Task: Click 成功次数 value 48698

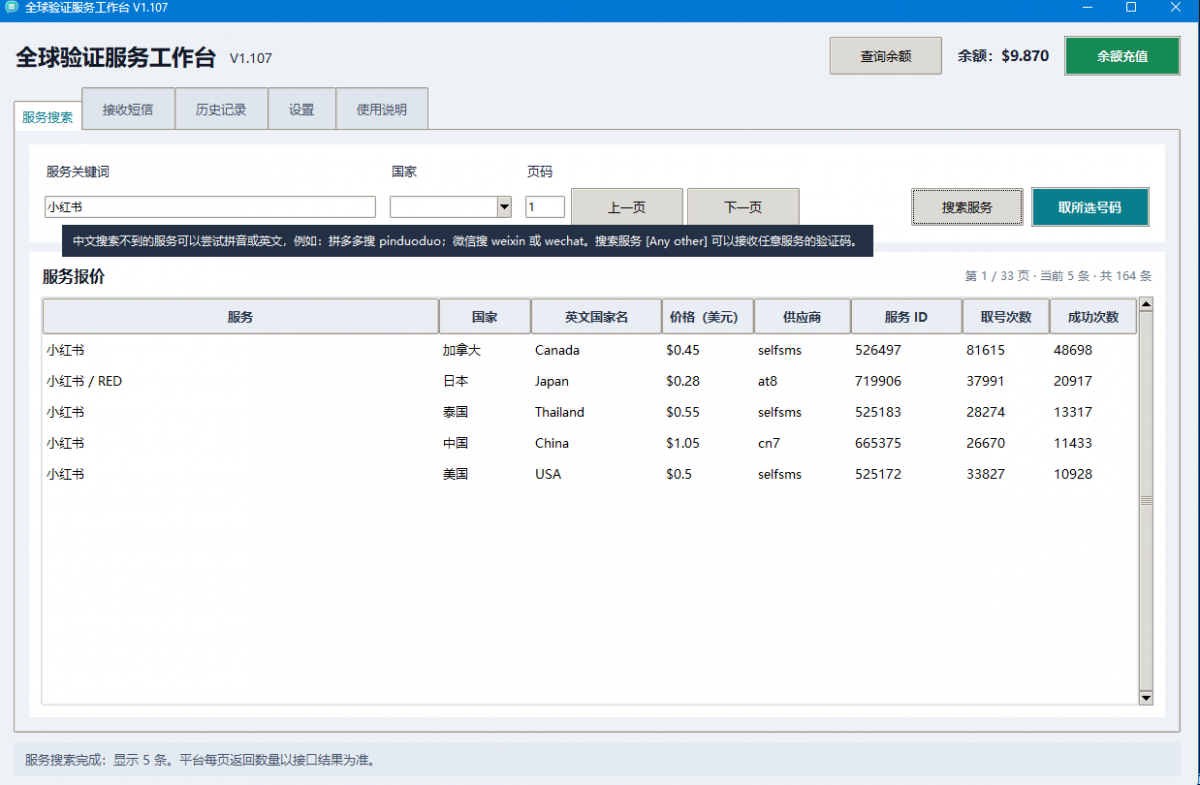Action: [x=1073, y=350]
